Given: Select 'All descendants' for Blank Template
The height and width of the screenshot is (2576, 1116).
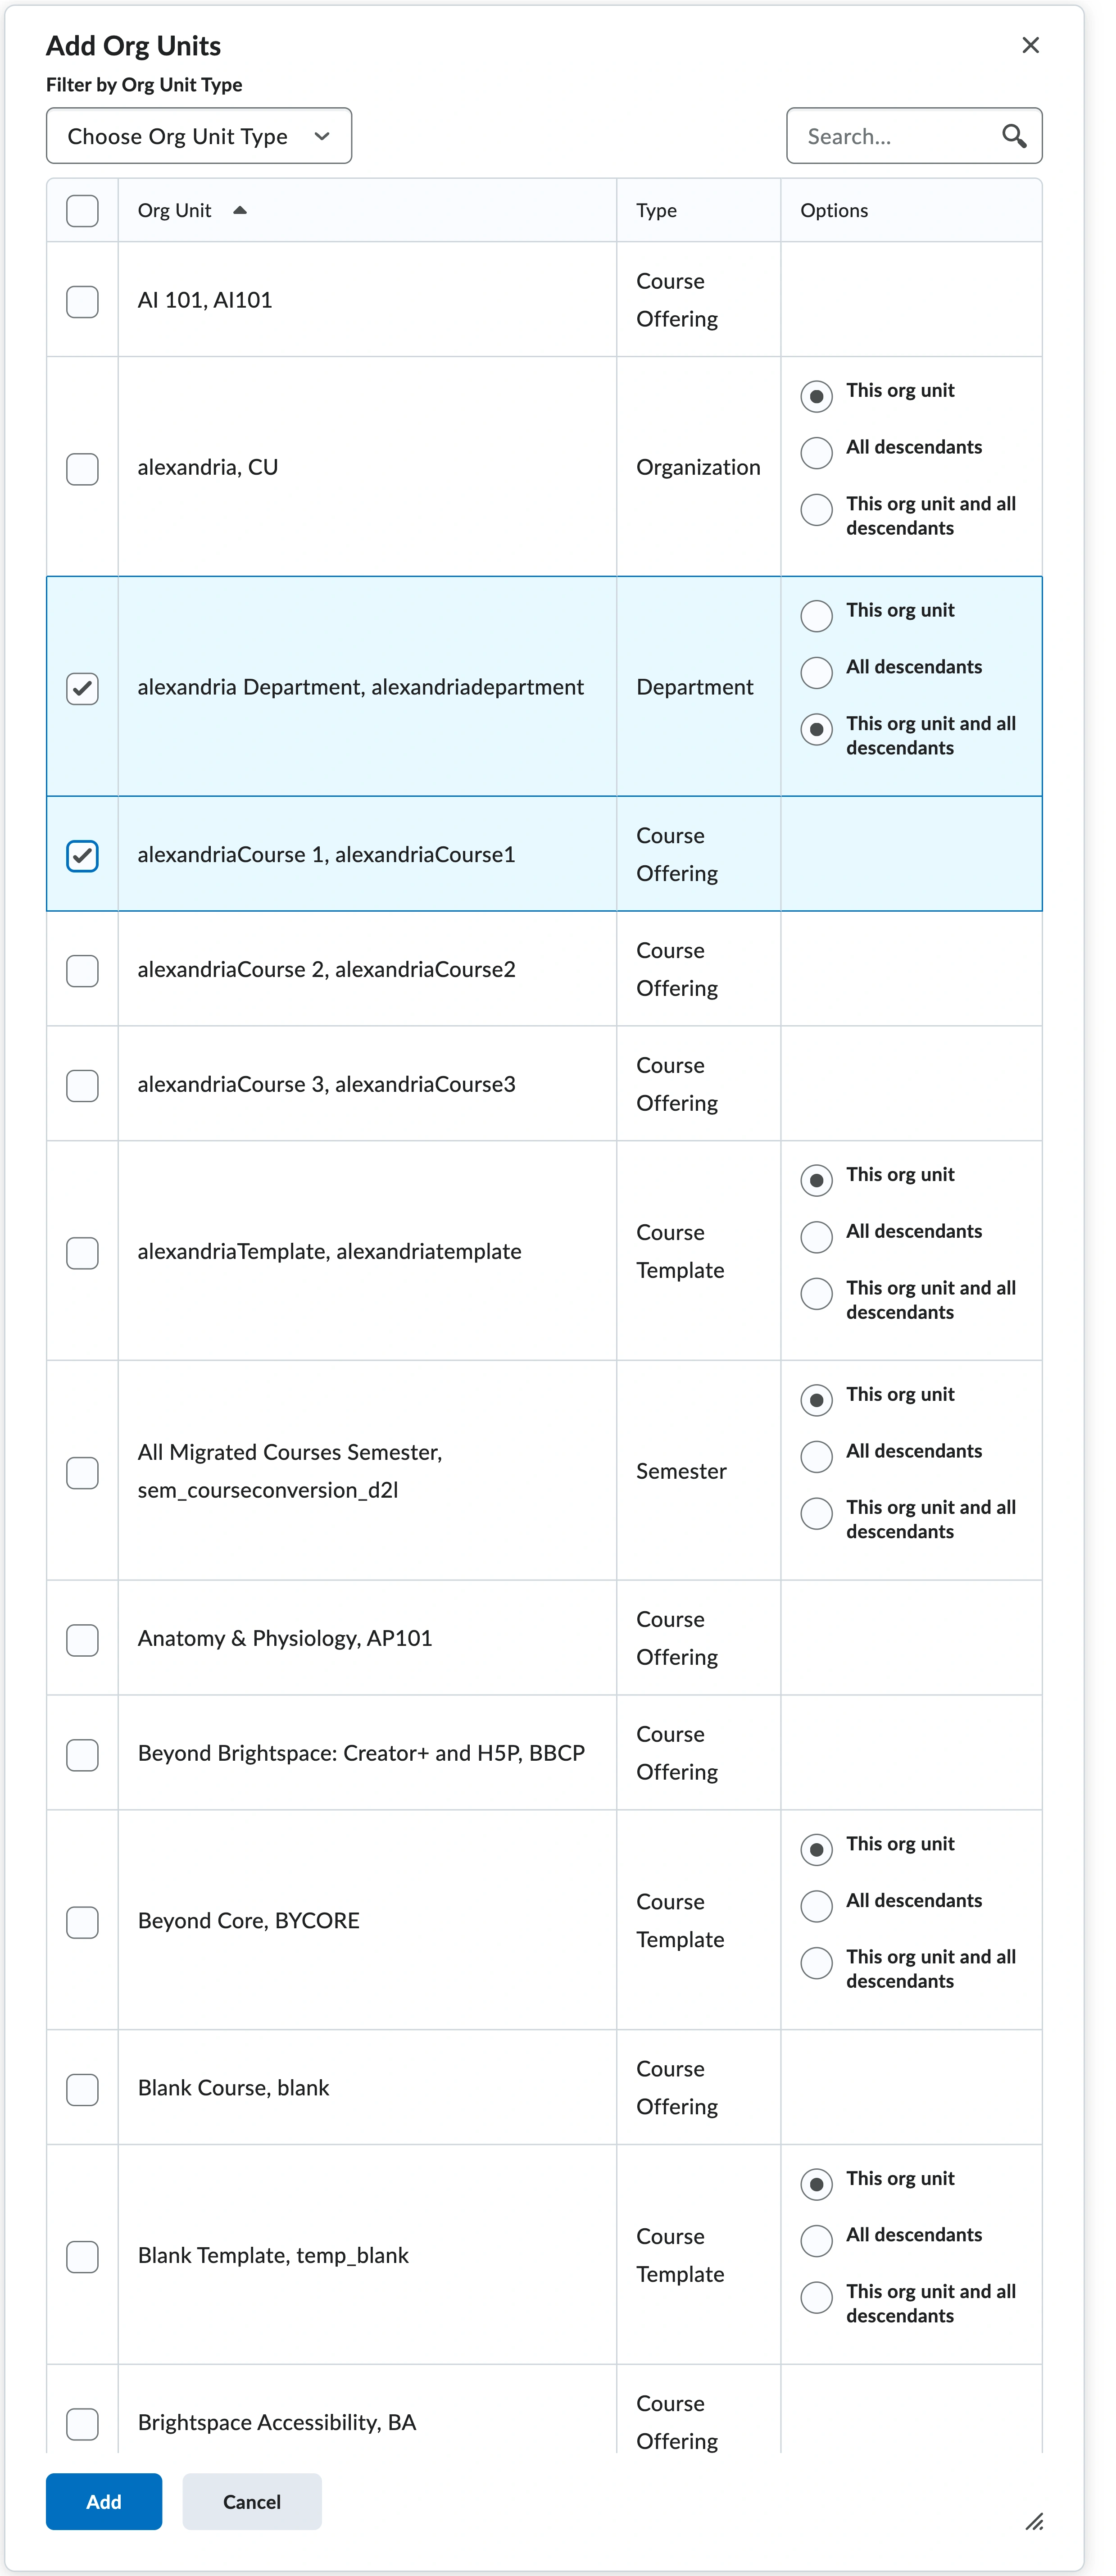Looking at the screenshot, I should coord(816,2240).
